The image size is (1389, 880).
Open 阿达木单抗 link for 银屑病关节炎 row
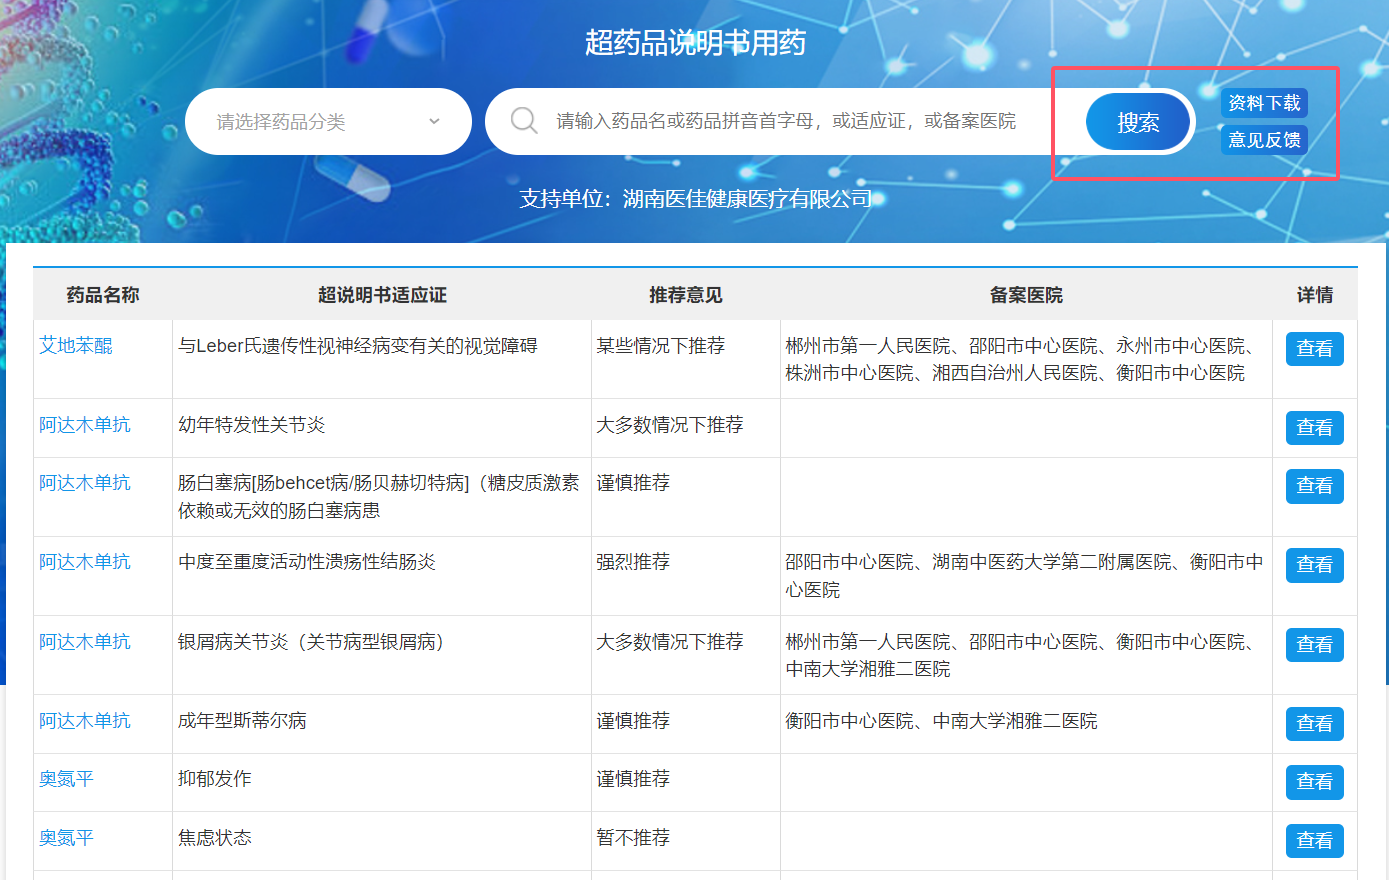tap(85, 642)
